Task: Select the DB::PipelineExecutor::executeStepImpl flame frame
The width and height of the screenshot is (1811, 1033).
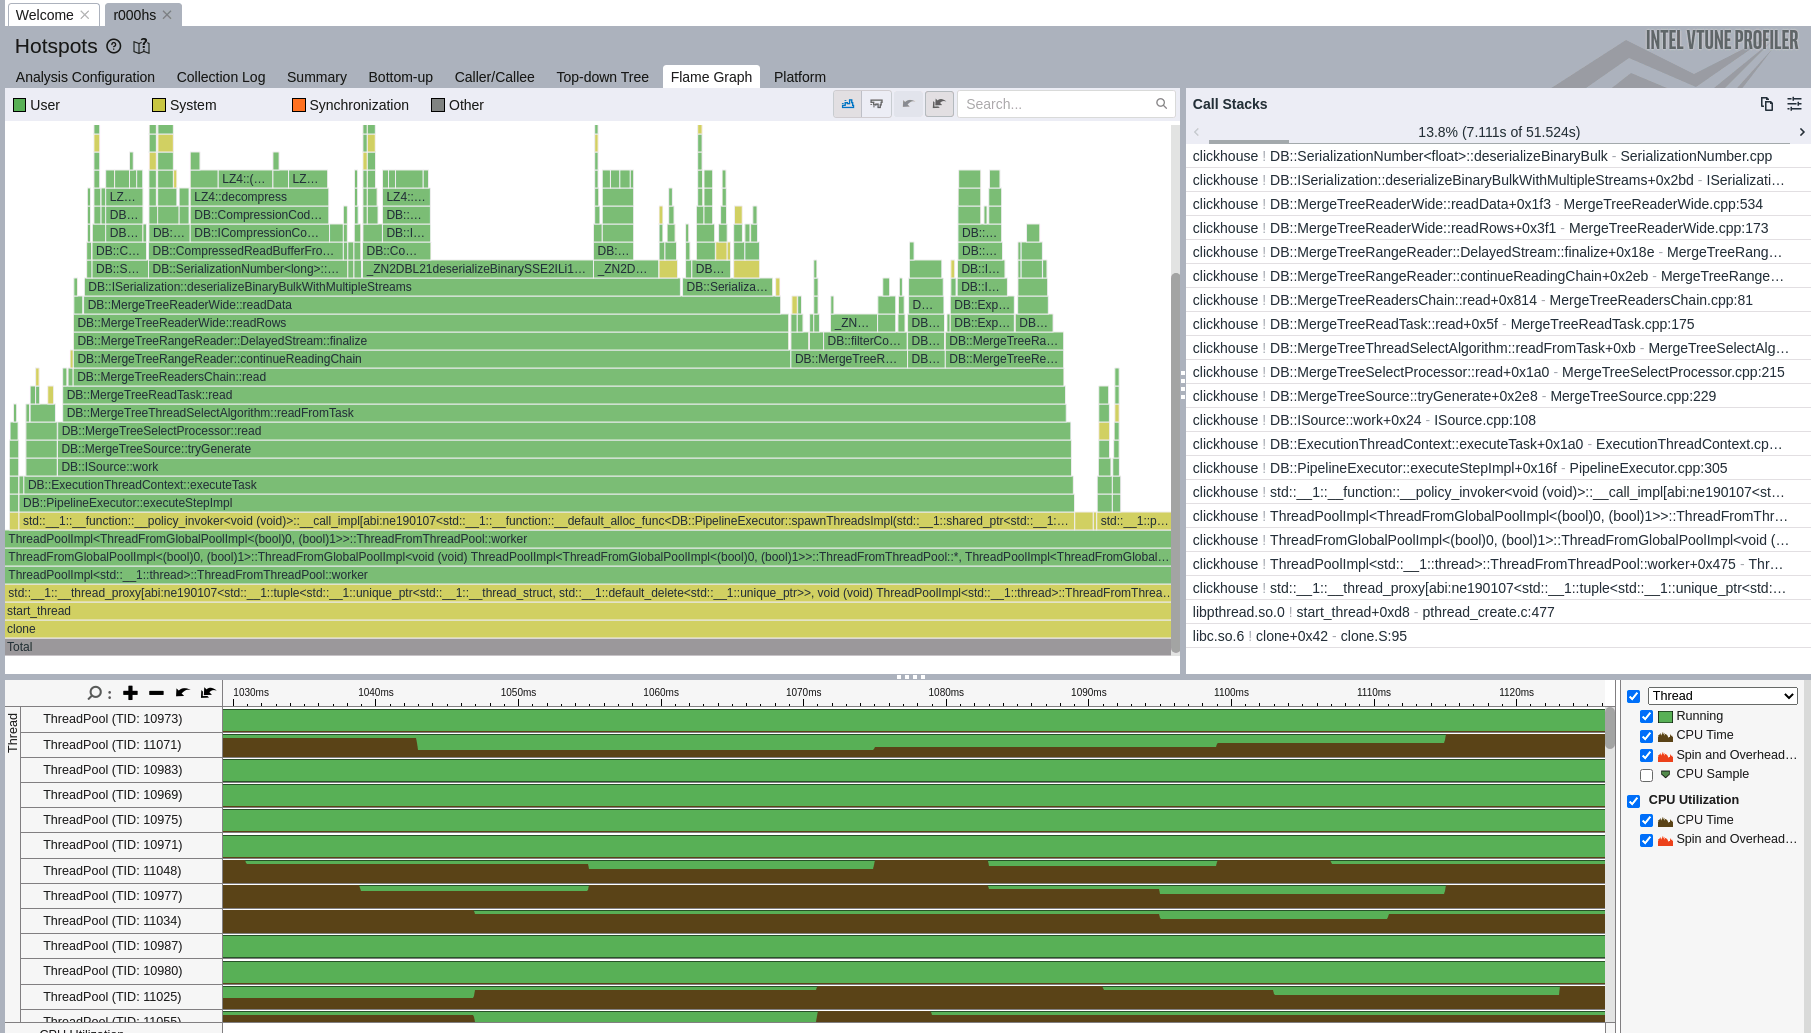Action: click(x=547, y=503)
